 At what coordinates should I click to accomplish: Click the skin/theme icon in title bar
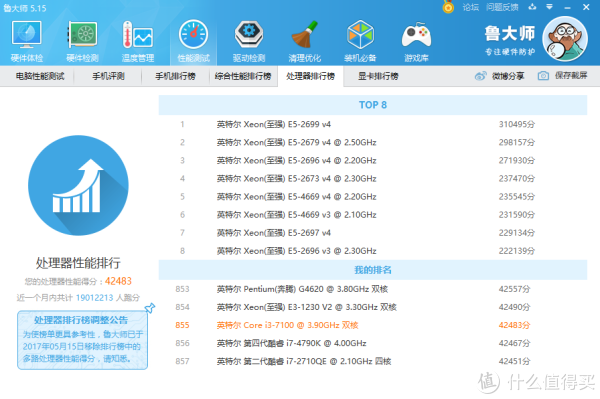[x=532, y=7]
